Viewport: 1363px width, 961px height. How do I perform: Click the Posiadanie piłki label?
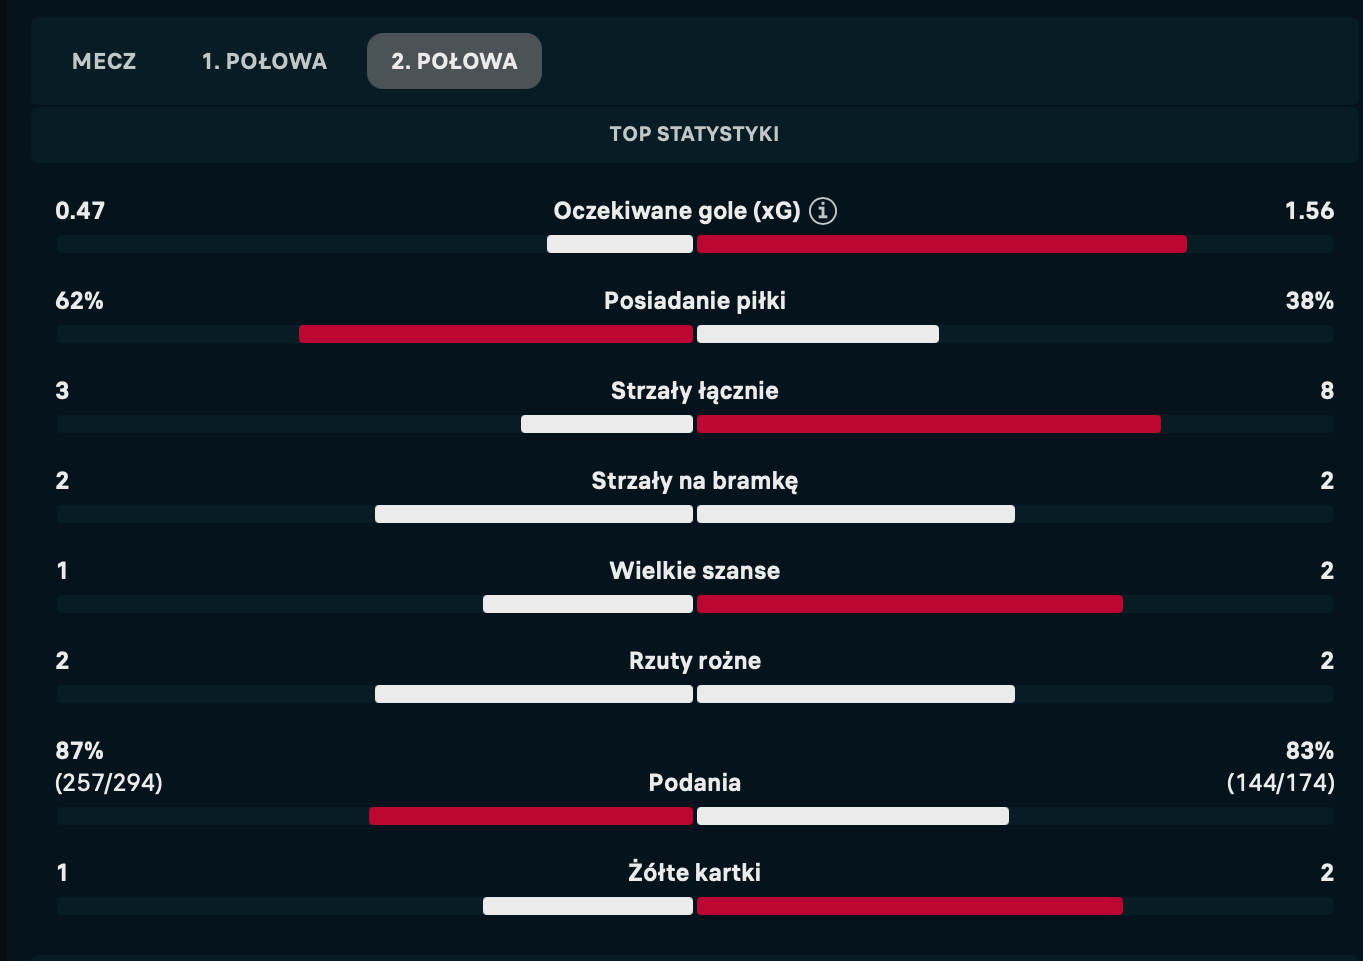(695, 301)
